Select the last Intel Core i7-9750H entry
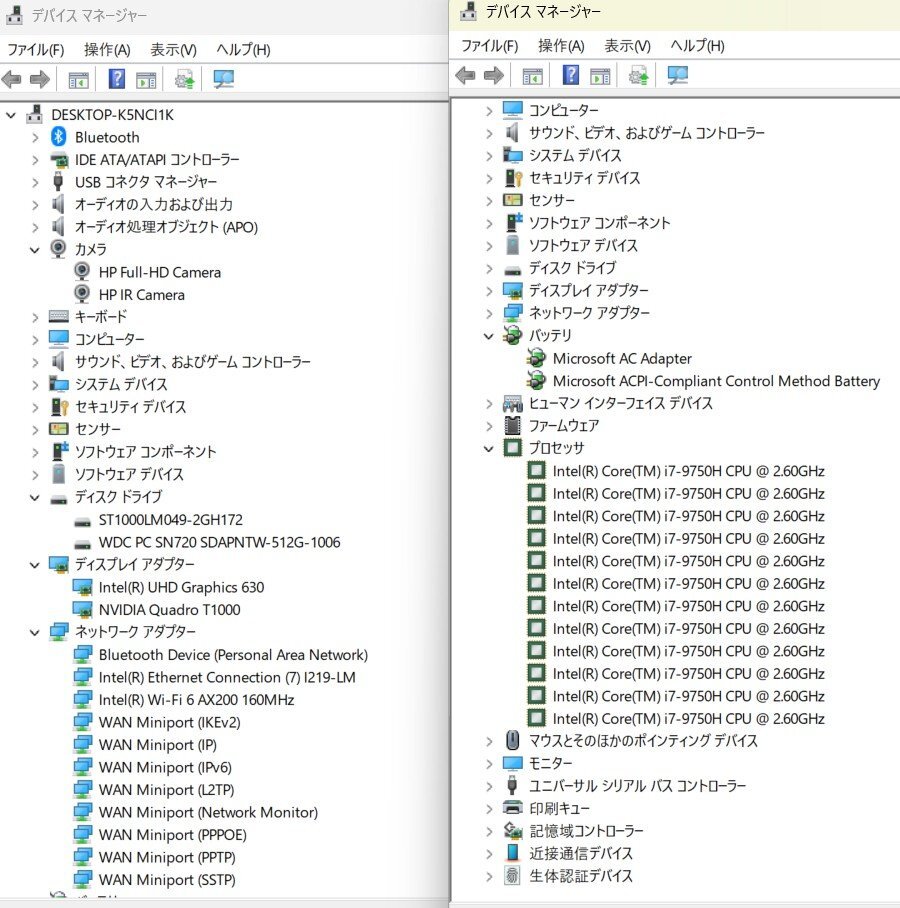 pyautogui.click(x=688, y=719)
